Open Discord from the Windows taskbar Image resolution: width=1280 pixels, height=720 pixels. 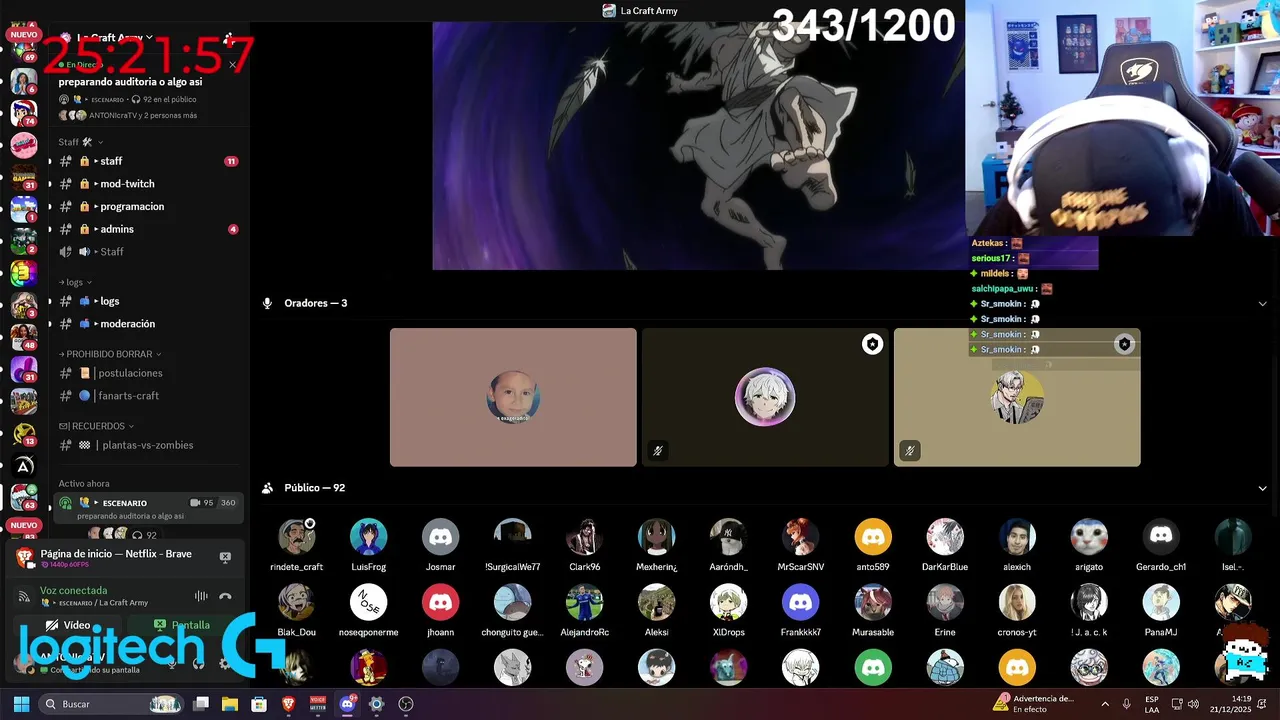[x=347, y=704]
